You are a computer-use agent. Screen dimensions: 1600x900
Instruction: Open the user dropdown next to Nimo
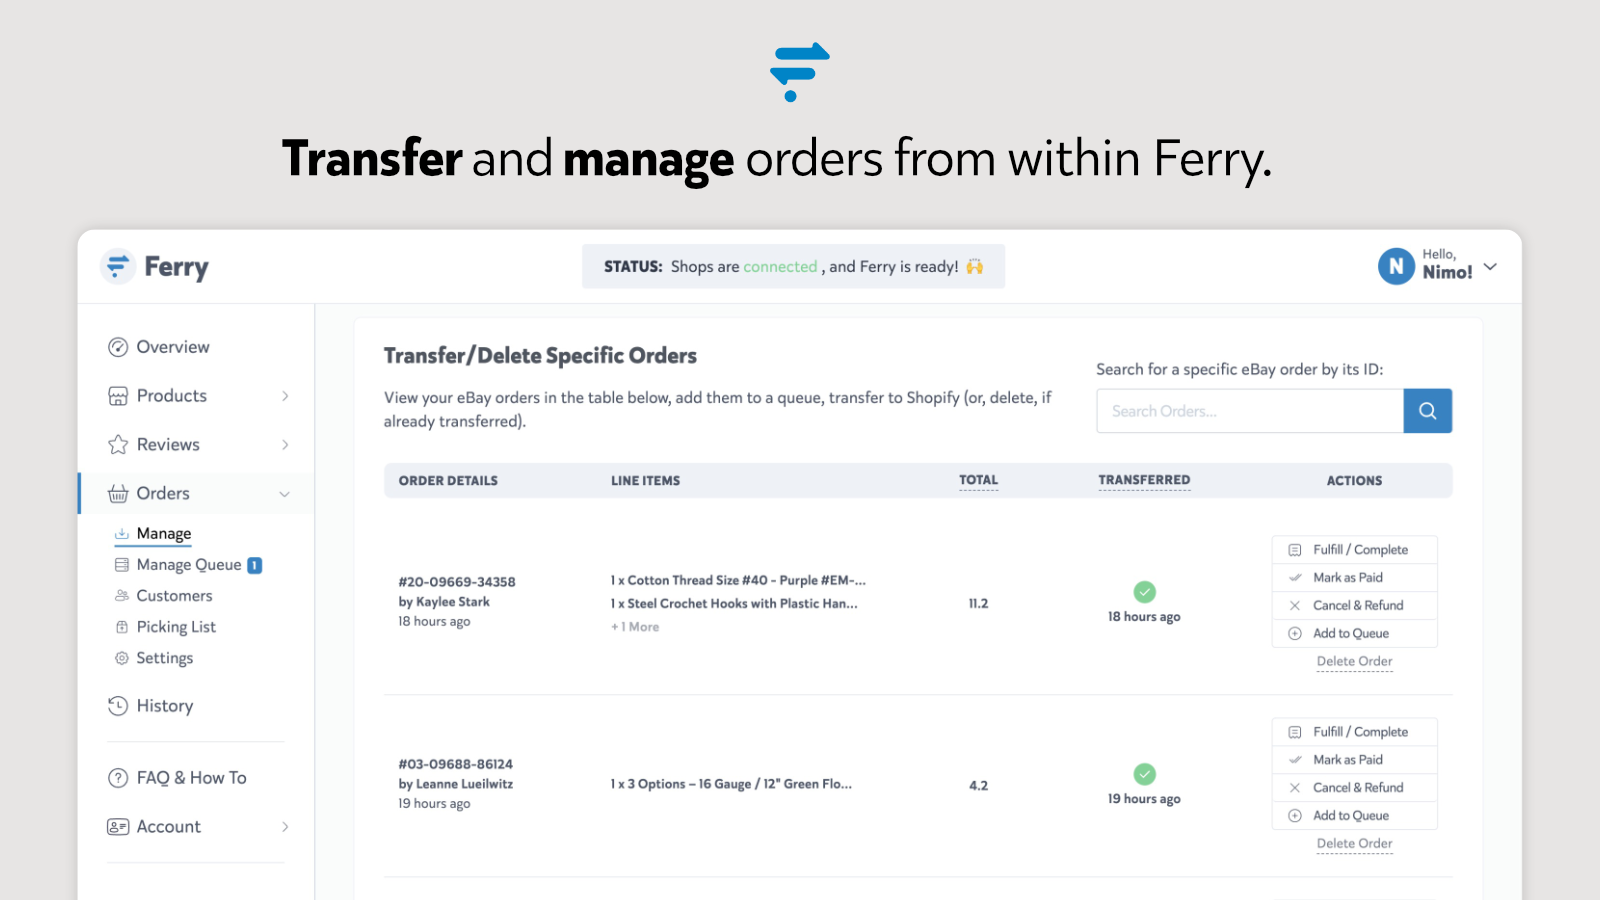coord(1491,266)
